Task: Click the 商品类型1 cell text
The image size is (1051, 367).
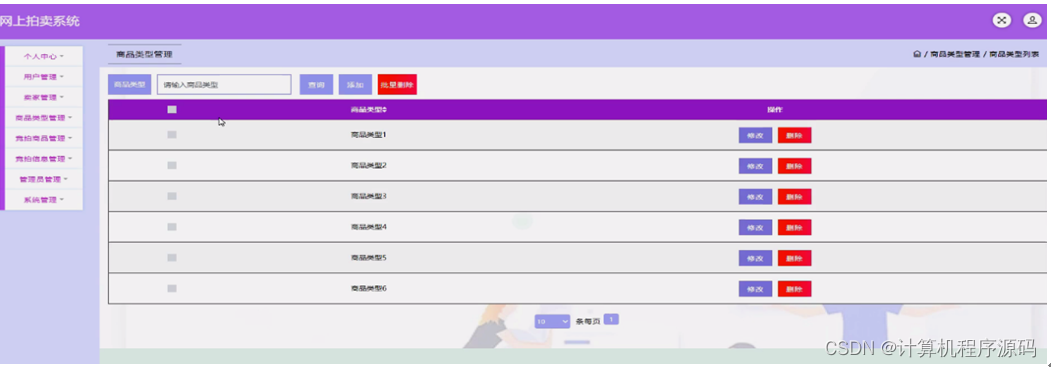Action: tap(369, 135)
